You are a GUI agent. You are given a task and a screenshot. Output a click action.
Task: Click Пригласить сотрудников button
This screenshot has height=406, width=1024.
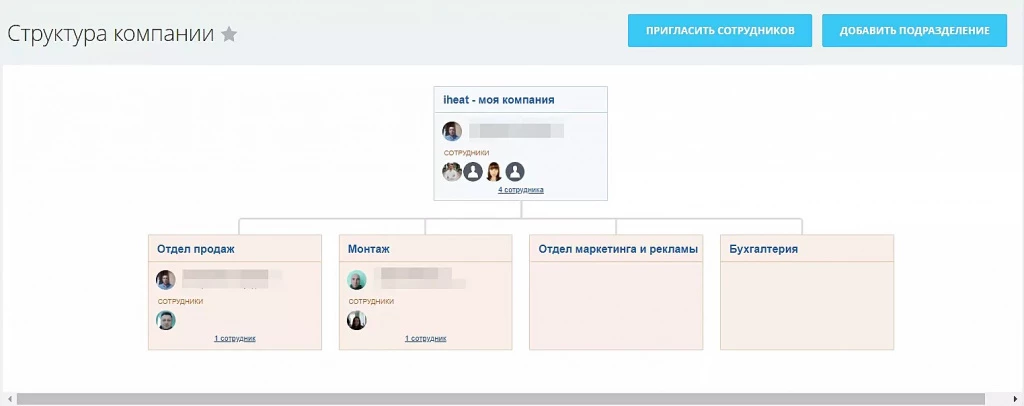pyautogui.click(x=720, y=31)
